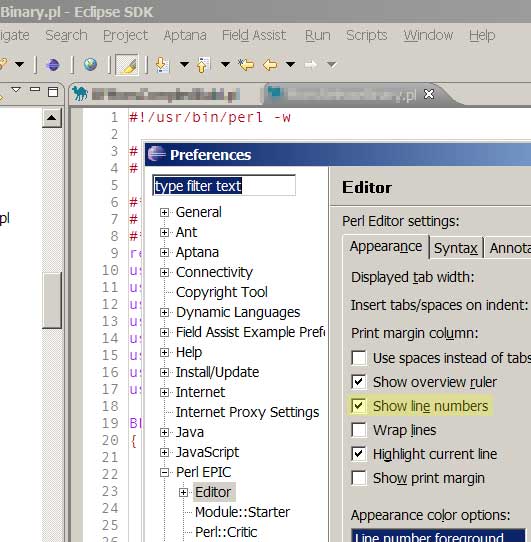Collapse the Perl EPIC node
The height and width of the screenshot is (542, 531).
[165, 473]
